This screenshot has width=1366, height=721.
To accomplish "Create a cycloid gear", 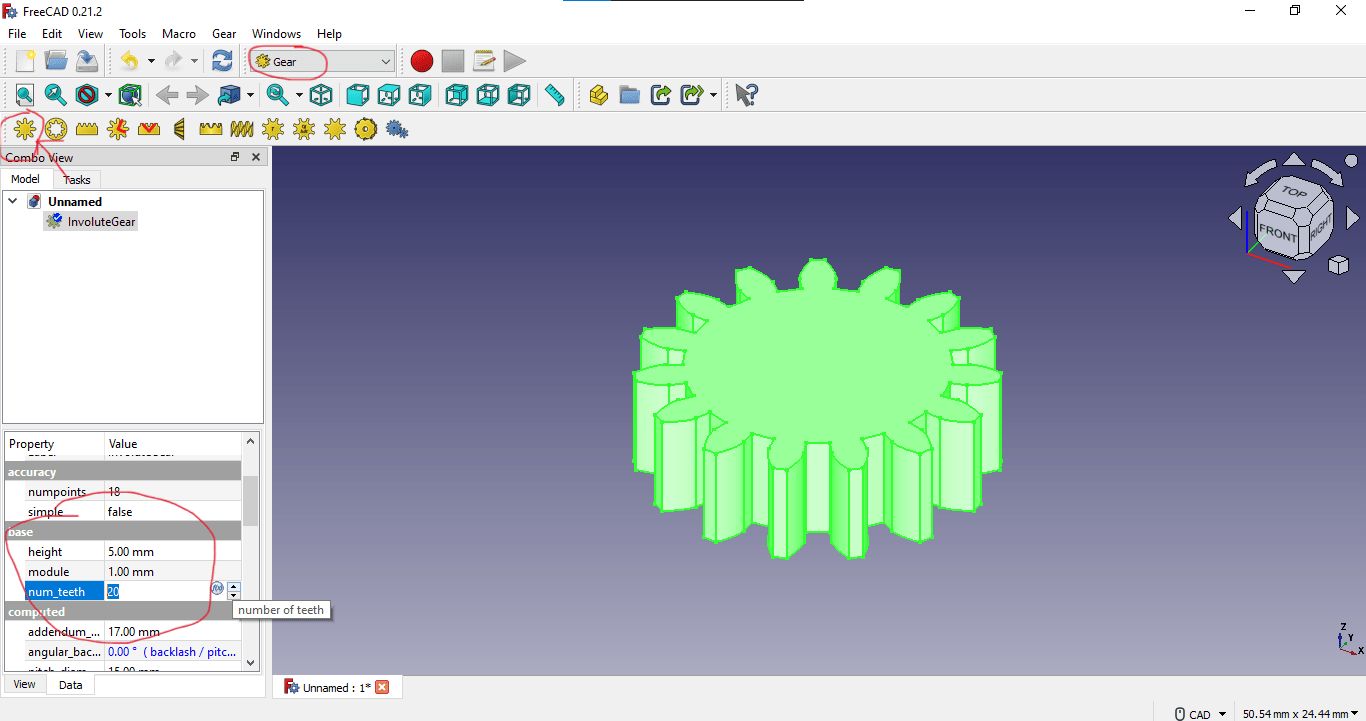I will point(118,128).
